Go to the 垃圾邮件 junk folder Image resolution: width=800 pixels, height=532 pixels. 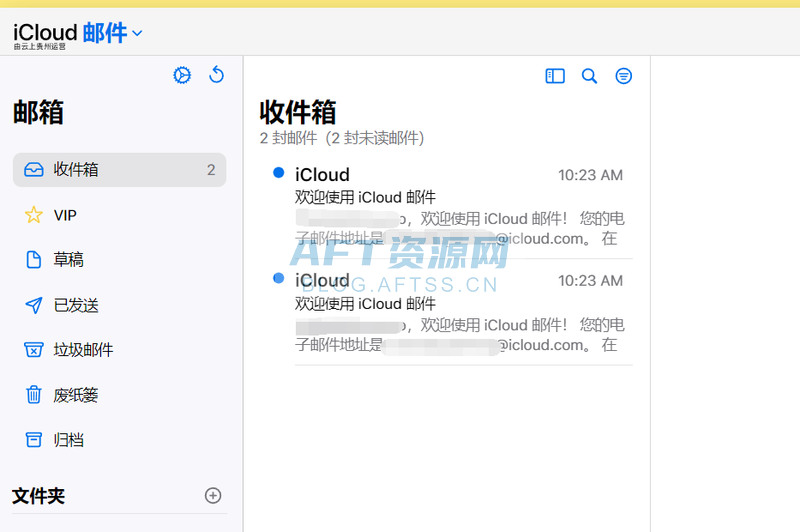(83, 350)
